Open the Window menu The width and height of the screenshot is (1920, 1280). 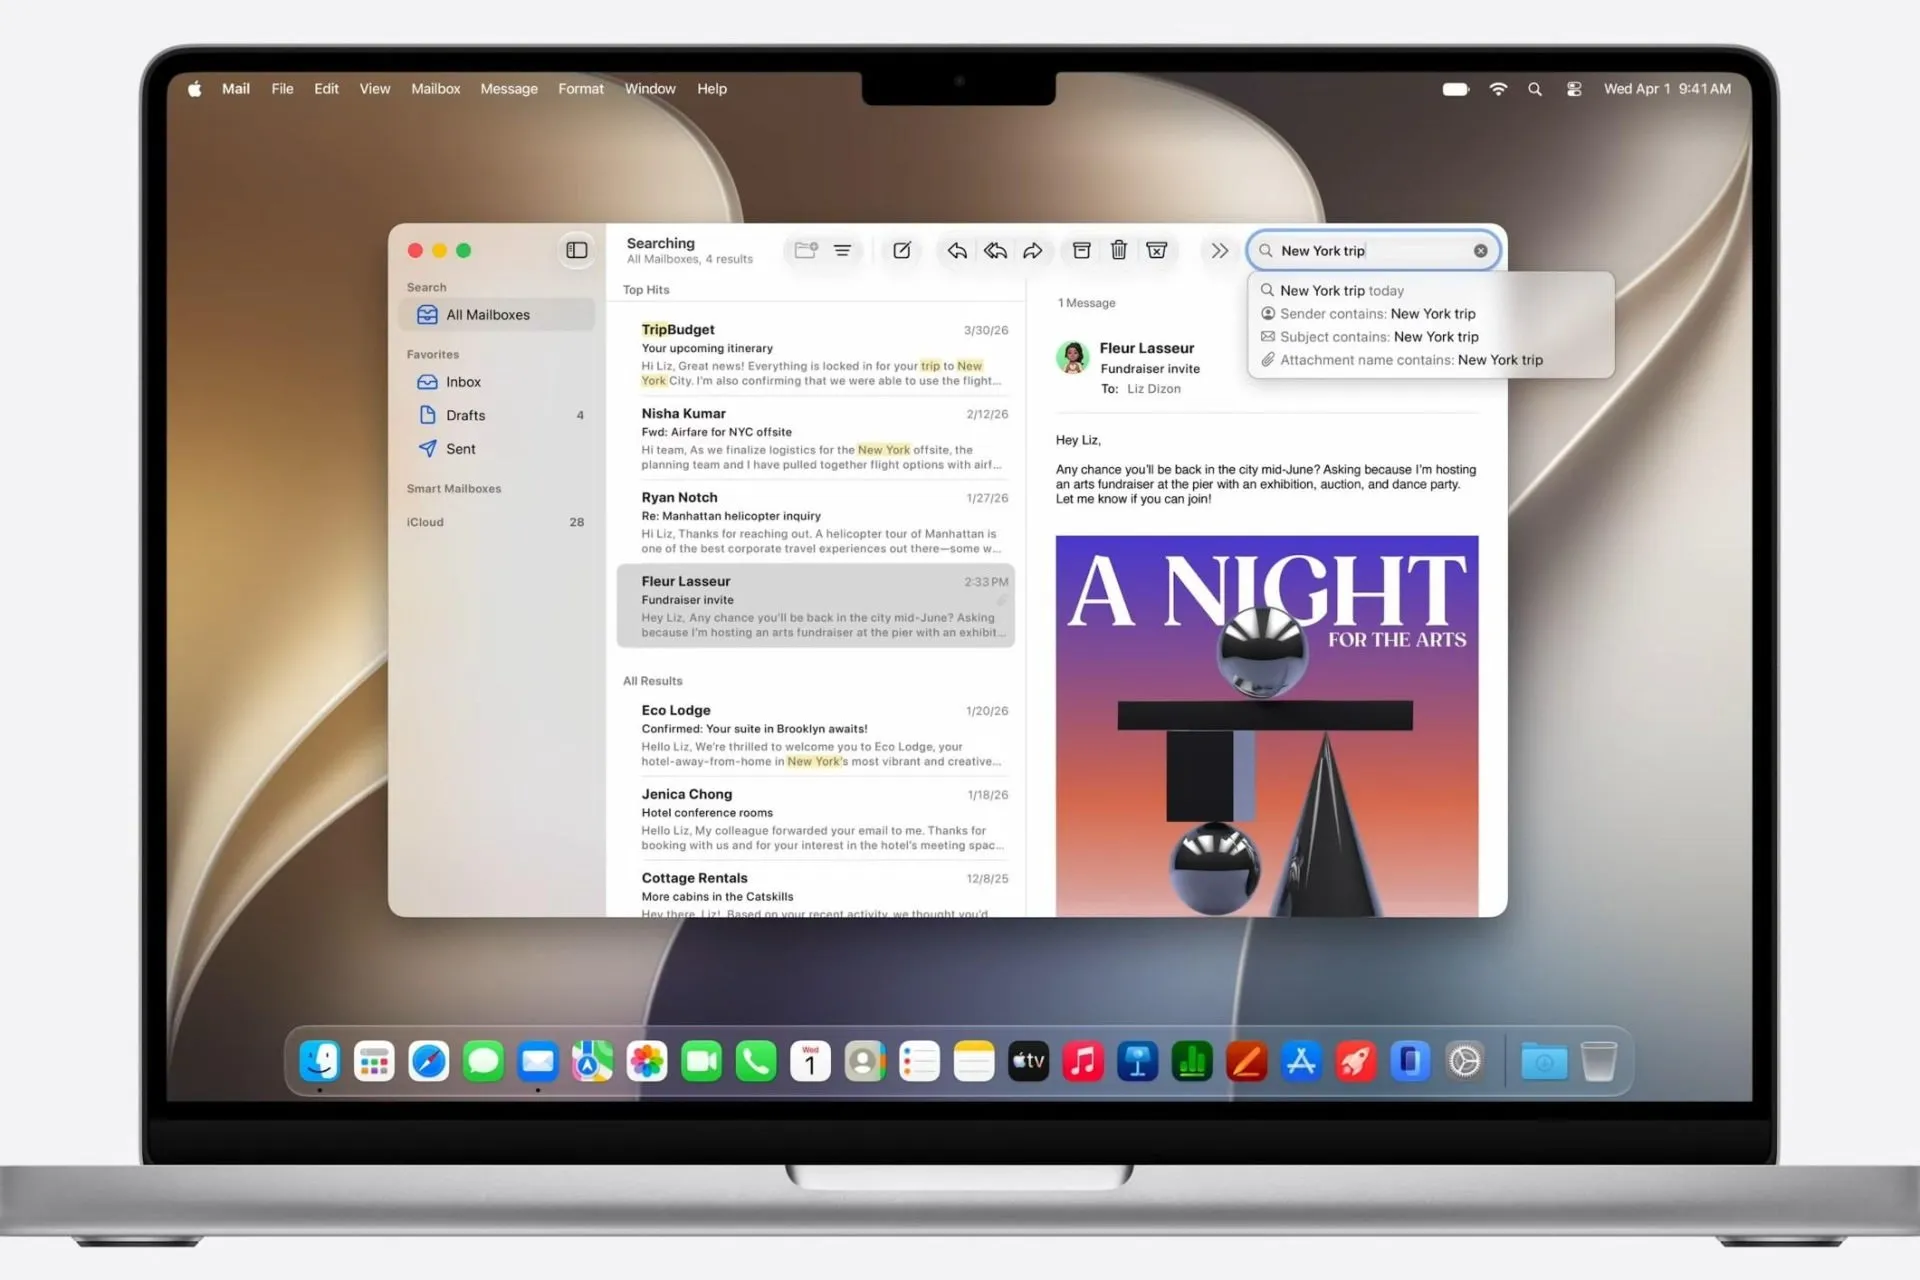pyautogui.click(x=650, y=89)
